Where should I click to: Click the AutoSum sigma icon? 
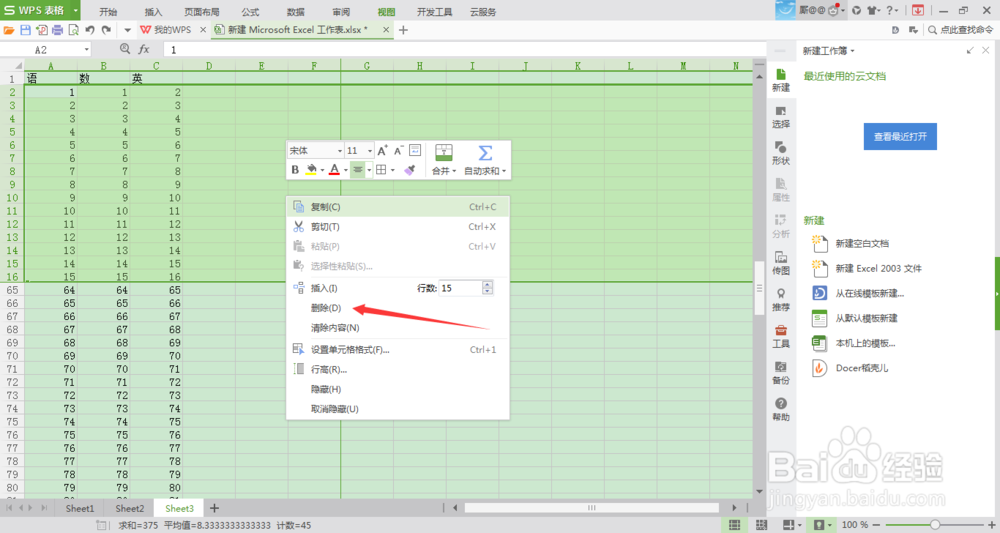point(485,153)
